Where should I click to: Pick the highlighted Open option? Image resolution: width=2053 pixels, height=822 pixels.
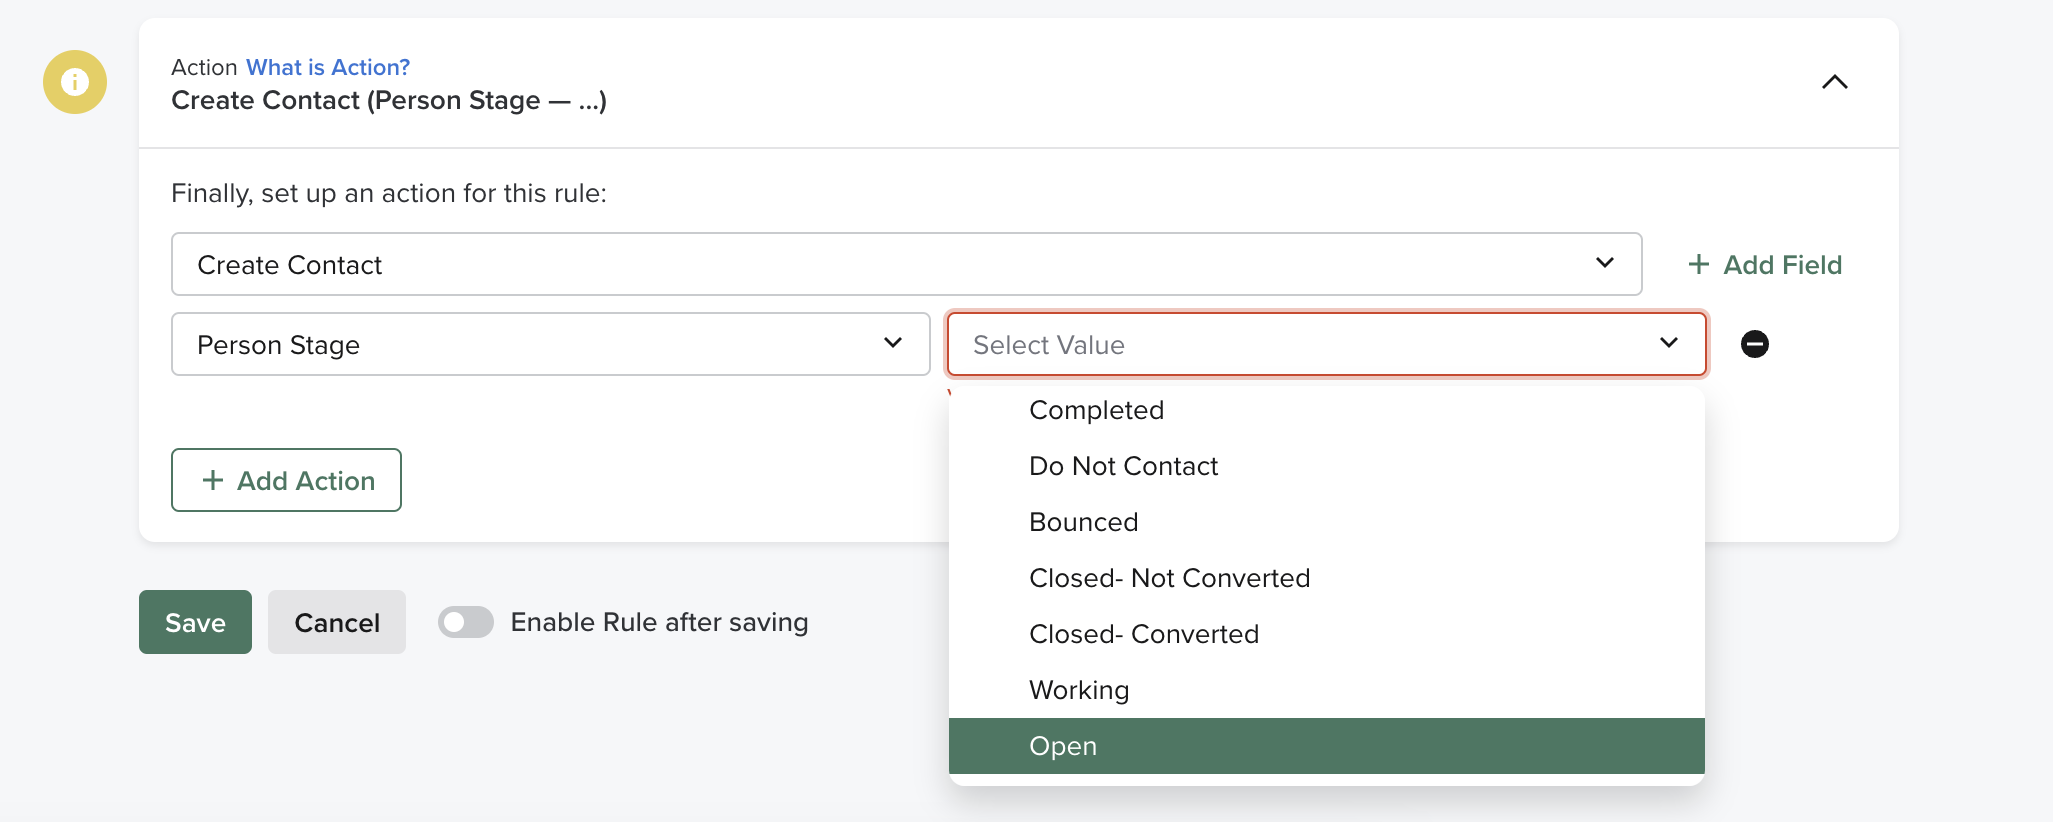click(x=1062, y=746)
